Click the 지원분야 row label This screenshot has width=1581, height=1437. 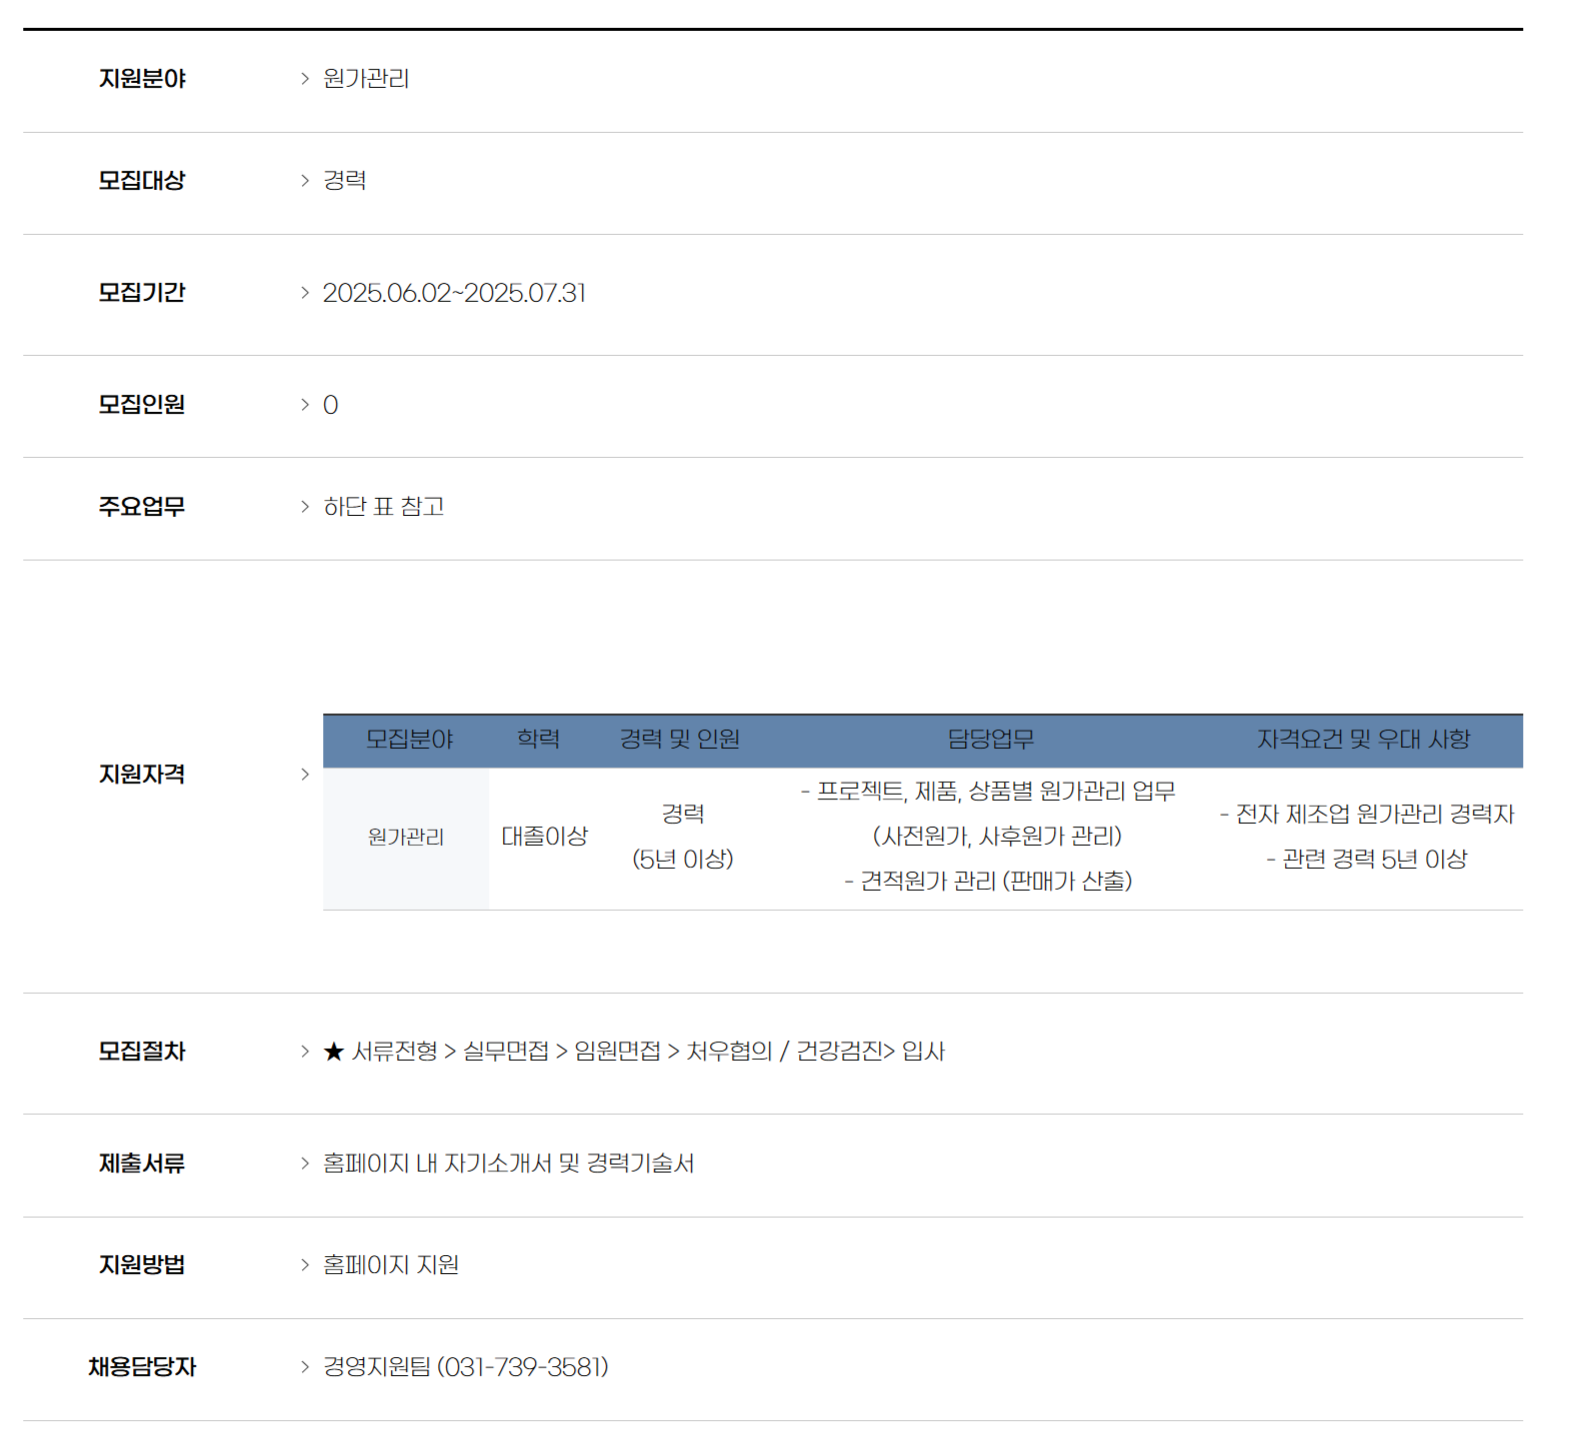point(142,79)
